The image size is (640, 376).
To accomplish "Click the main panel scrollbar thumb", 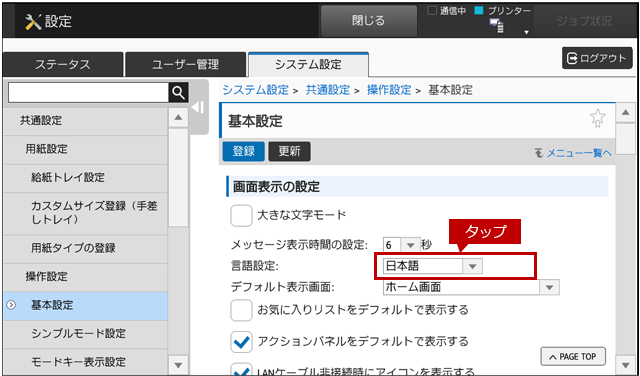I will [x=625, y=139].
